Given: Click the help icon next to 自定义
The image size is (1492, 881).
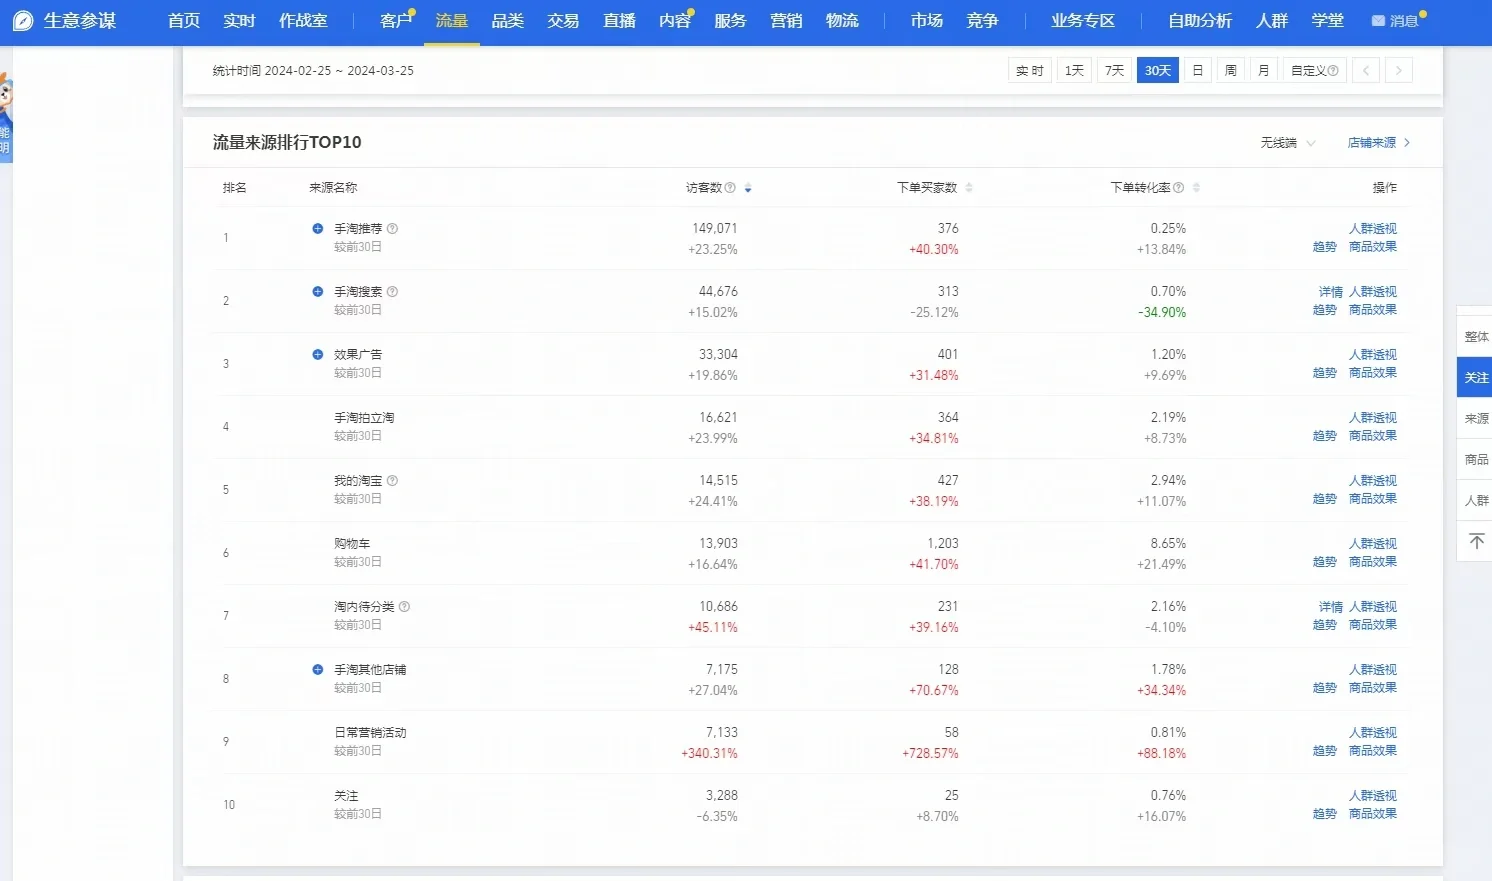Looking at the screenshot, I should [1331, 70].
